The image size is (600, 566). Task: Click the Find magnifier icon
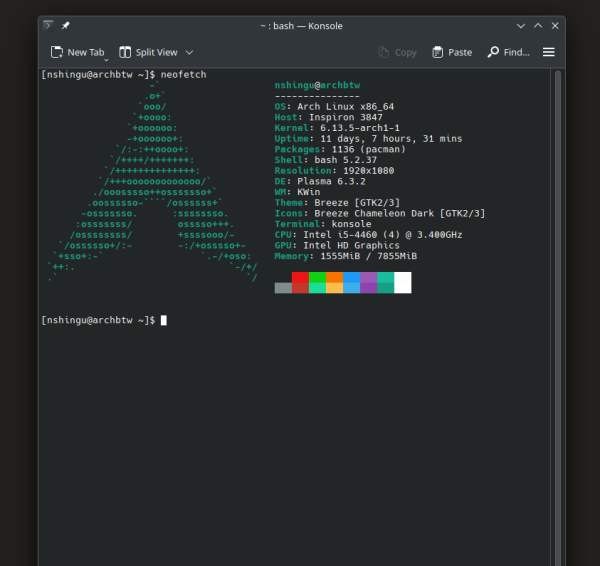pyautogui.click(x=493, y=52)
